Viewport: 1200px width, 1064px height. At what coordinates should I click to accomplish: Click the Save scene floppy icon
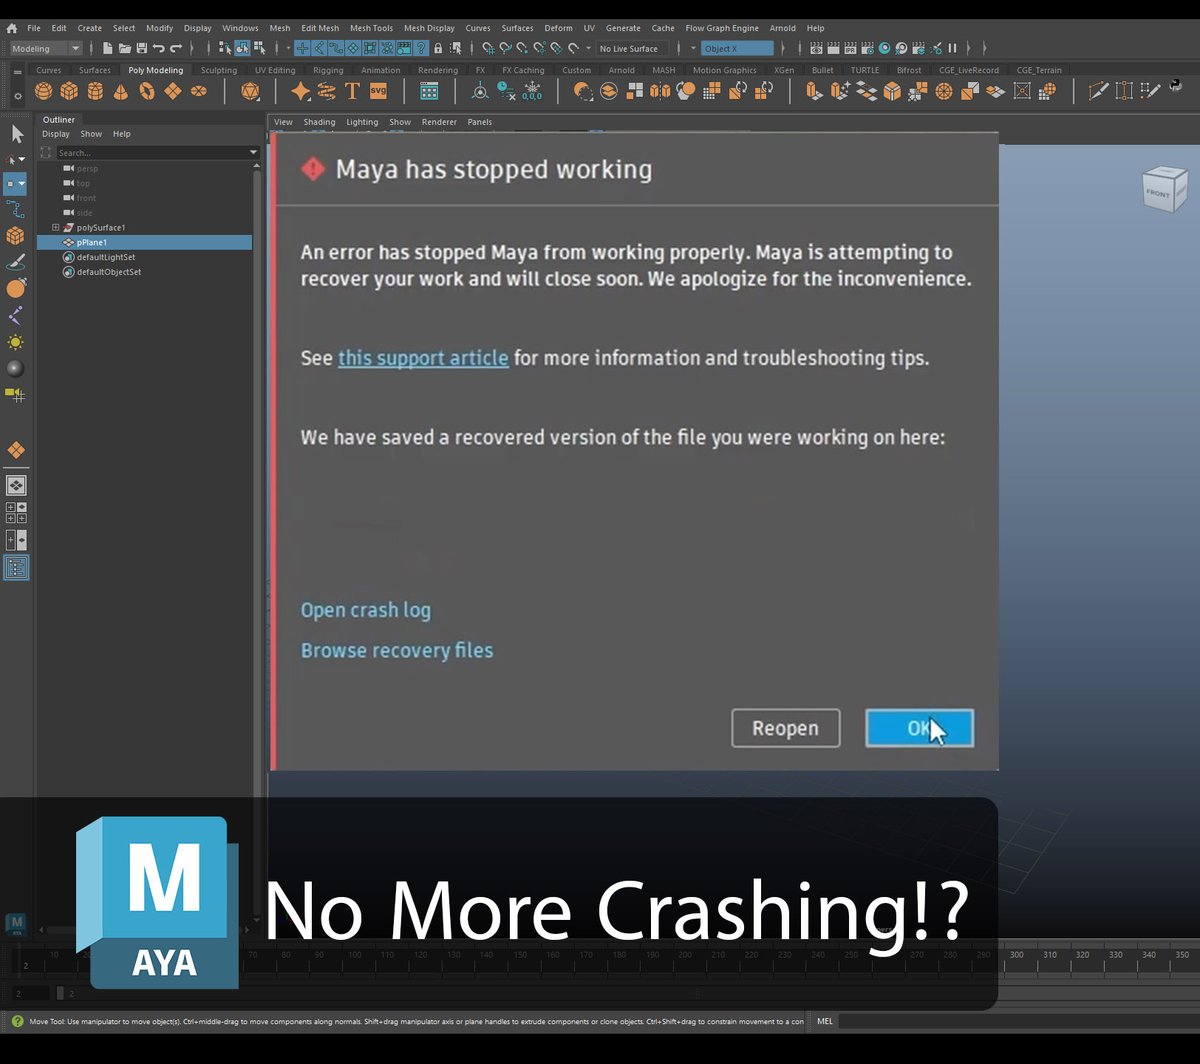tap(141, 48)
